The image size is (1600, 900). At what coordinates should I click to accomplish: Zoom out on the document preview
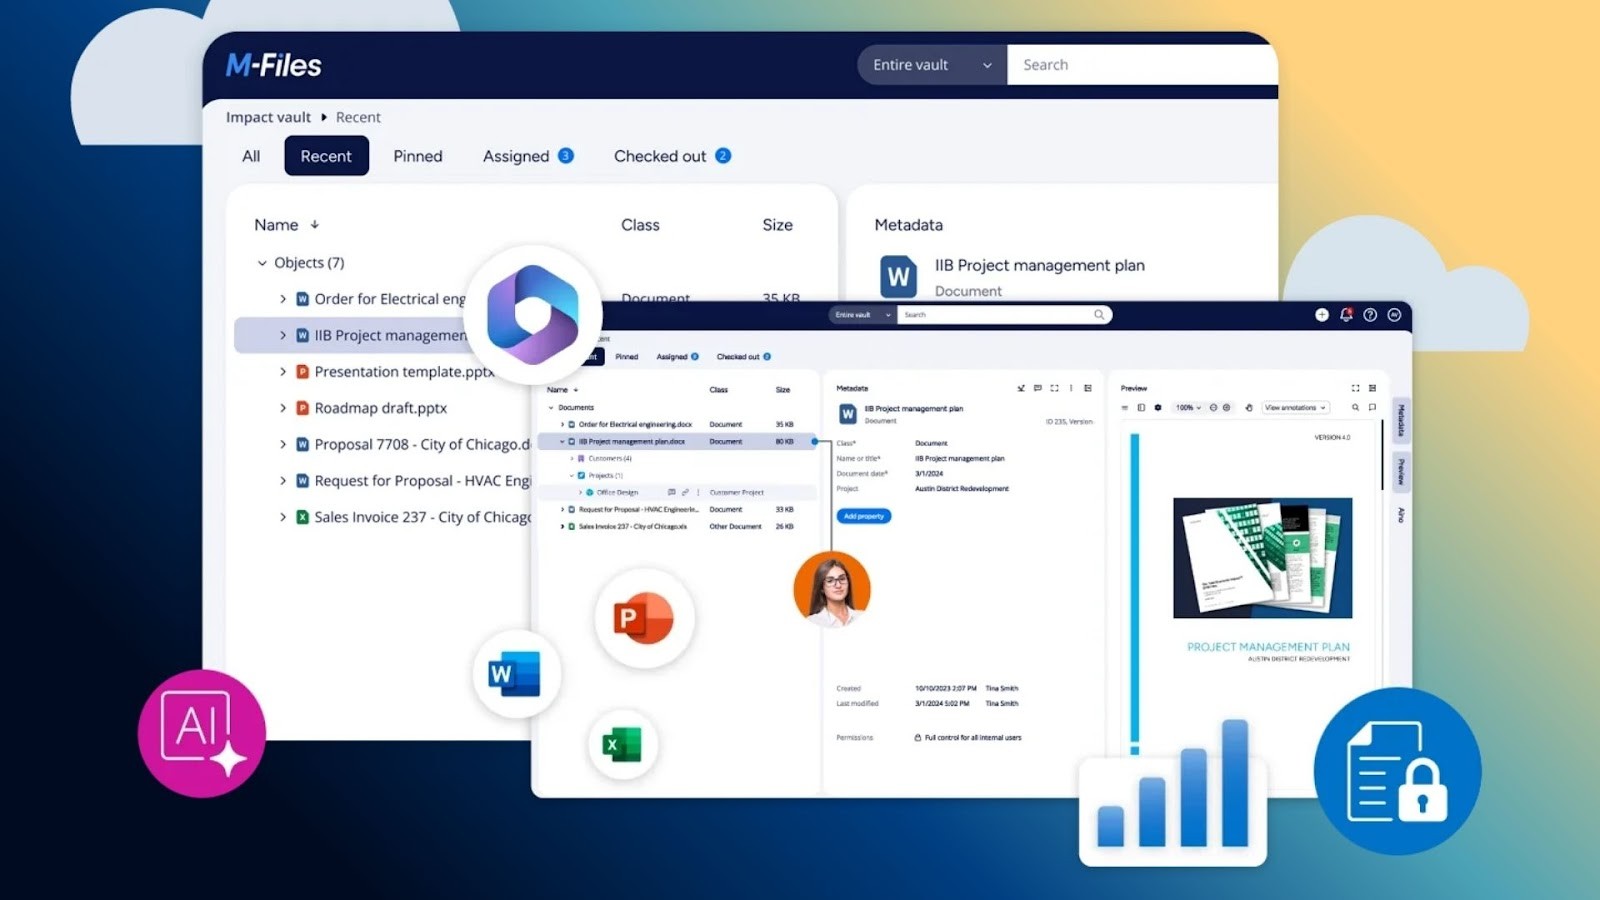coord(1212,408)
